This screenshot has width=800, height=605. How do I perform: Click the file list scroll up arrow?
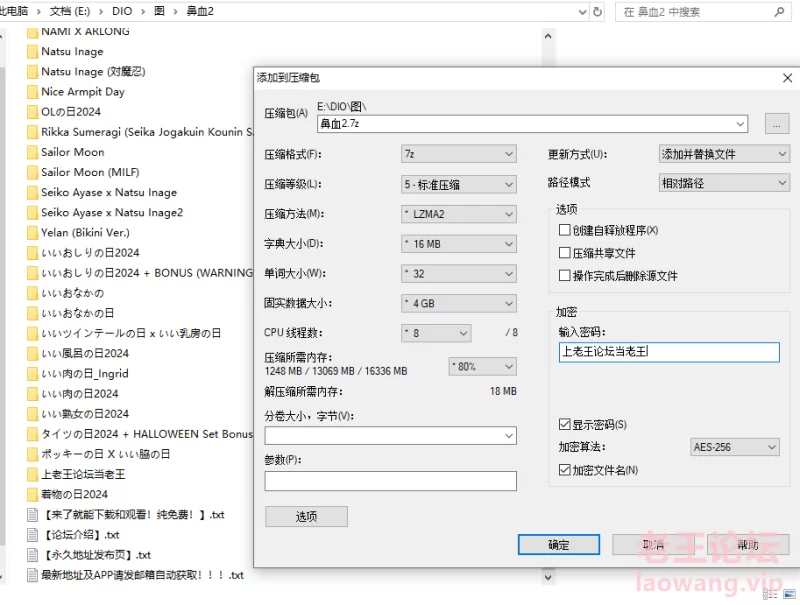click(548, 36)
